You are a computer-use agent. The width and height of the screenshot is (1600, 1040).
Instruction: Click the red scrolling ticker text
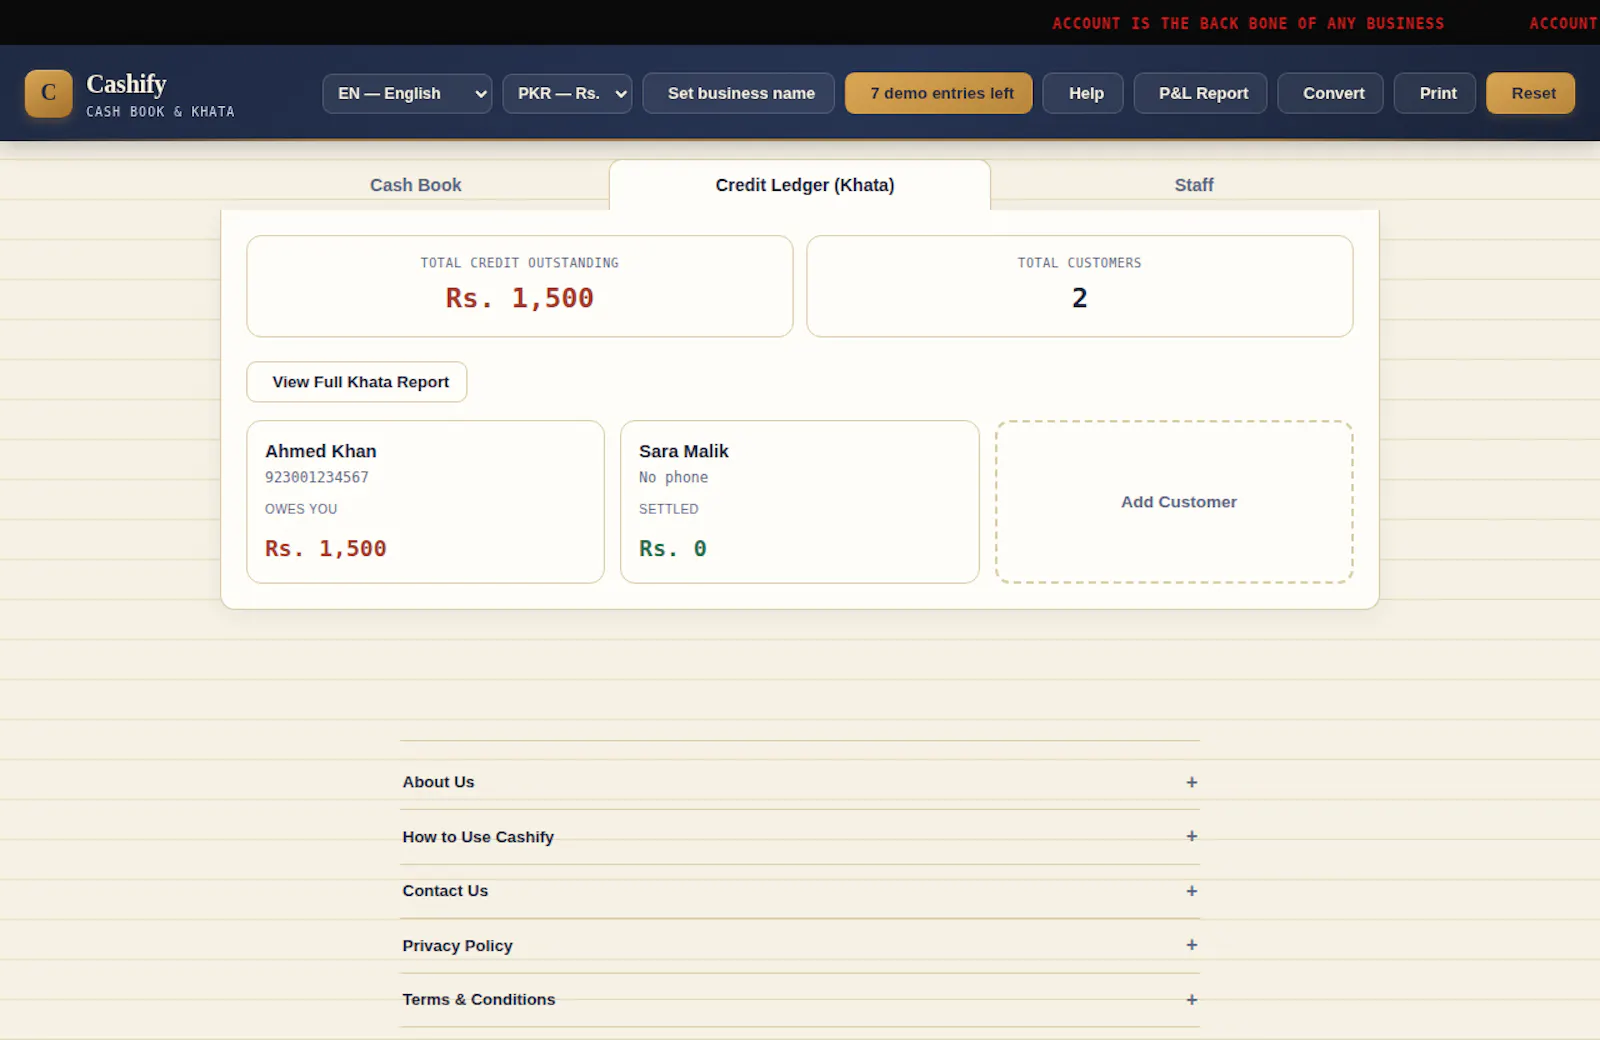(1248, 23)
